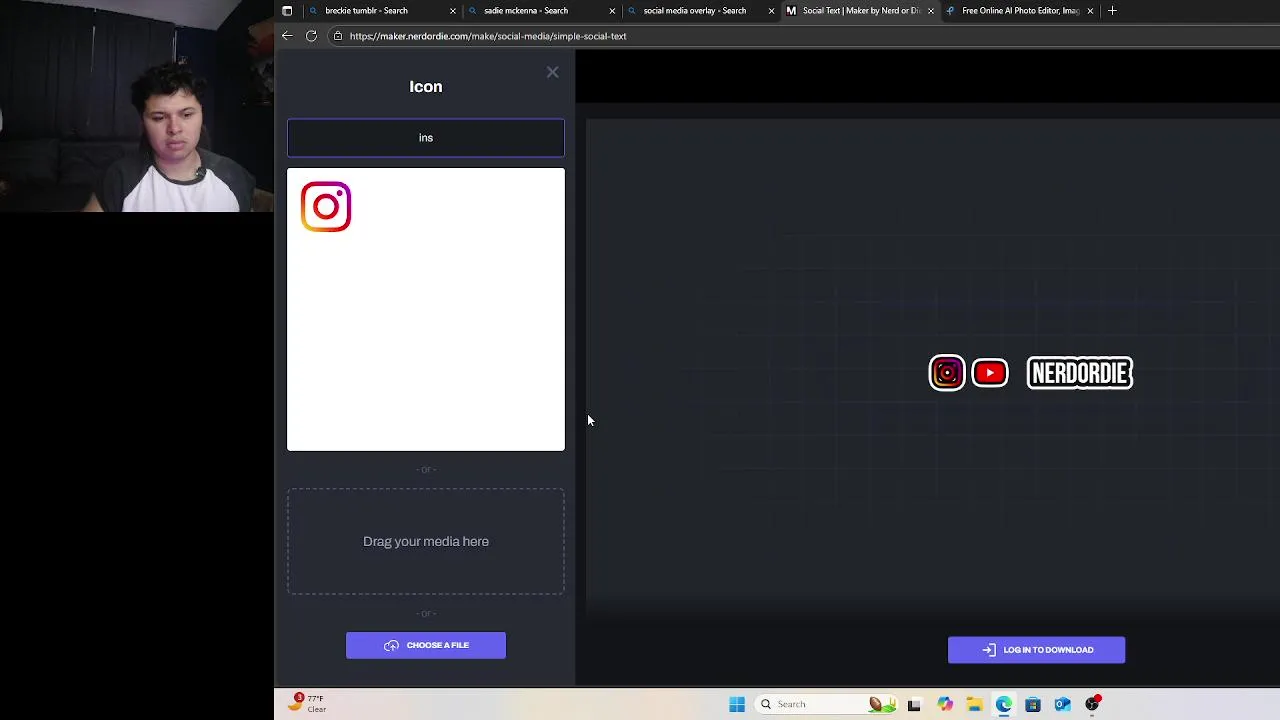Close the 'breckie tumblr - Search' tab

coord(453,11)
